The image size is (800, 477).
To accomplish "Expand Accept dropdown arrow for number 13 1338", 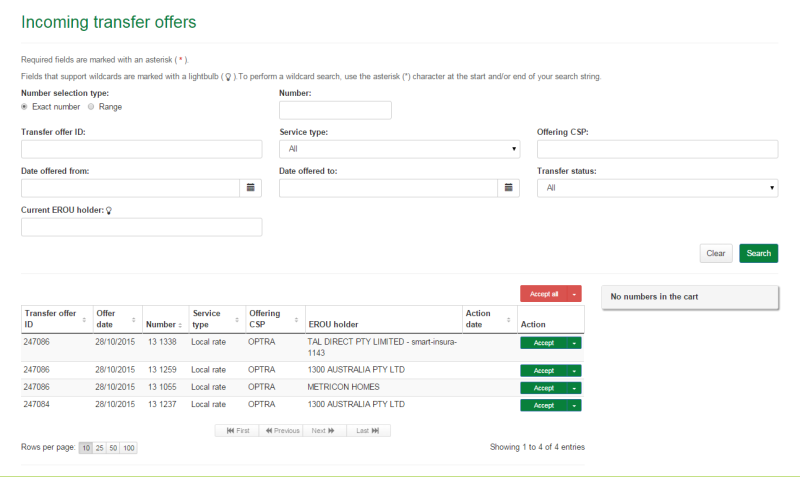I will pyautogui.click(x=574, y=343).
